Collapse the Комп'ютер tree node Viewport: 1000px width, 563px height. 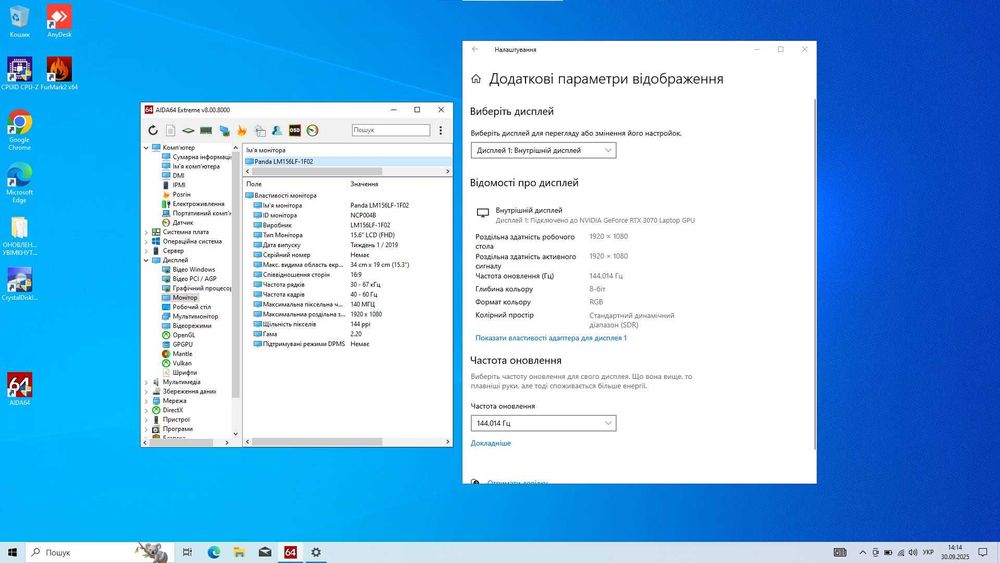146,147
